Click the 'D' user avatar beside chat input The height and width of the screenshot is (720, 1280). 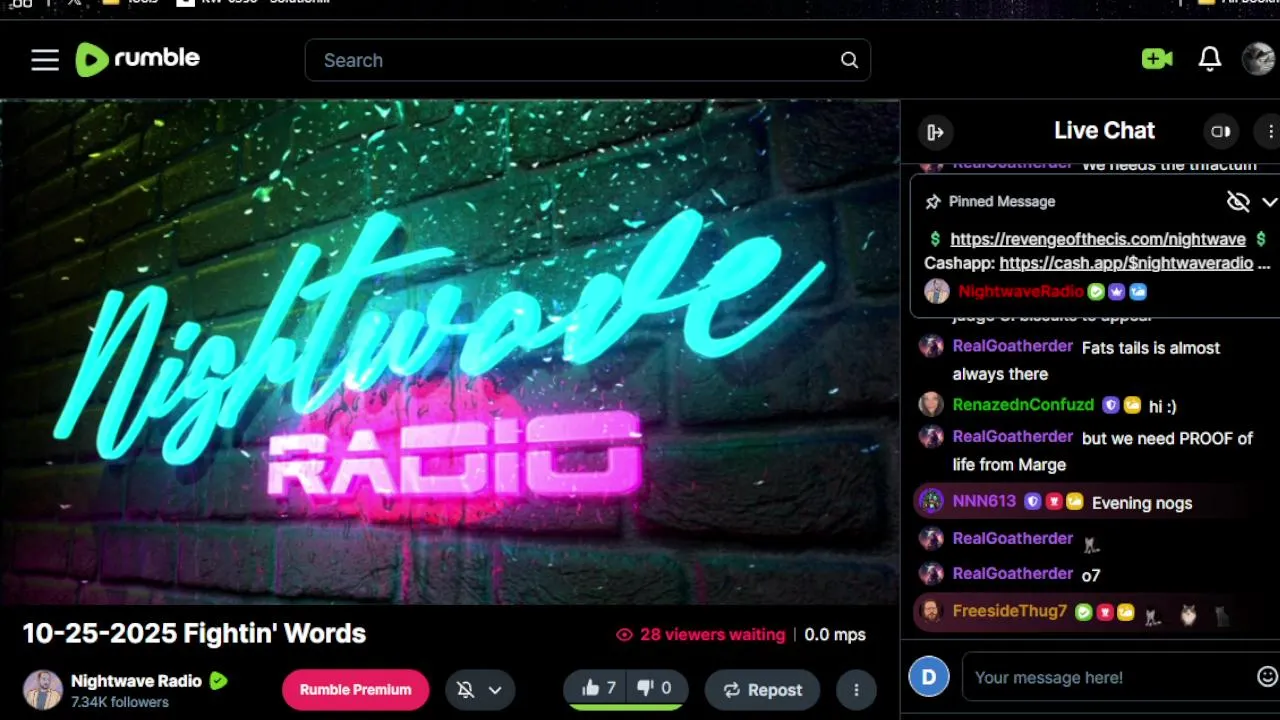pyautogui.click(x=929, y=677)
